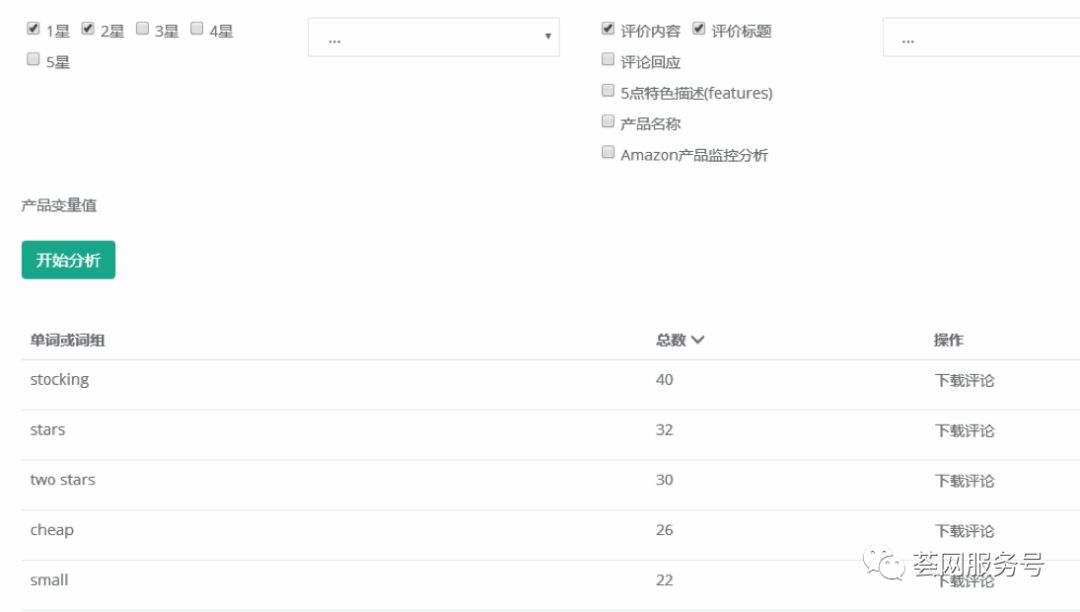Tick the 产品名称 checkbox
The height and width of the screenshot is (612, 1080).
click(608, 122)
